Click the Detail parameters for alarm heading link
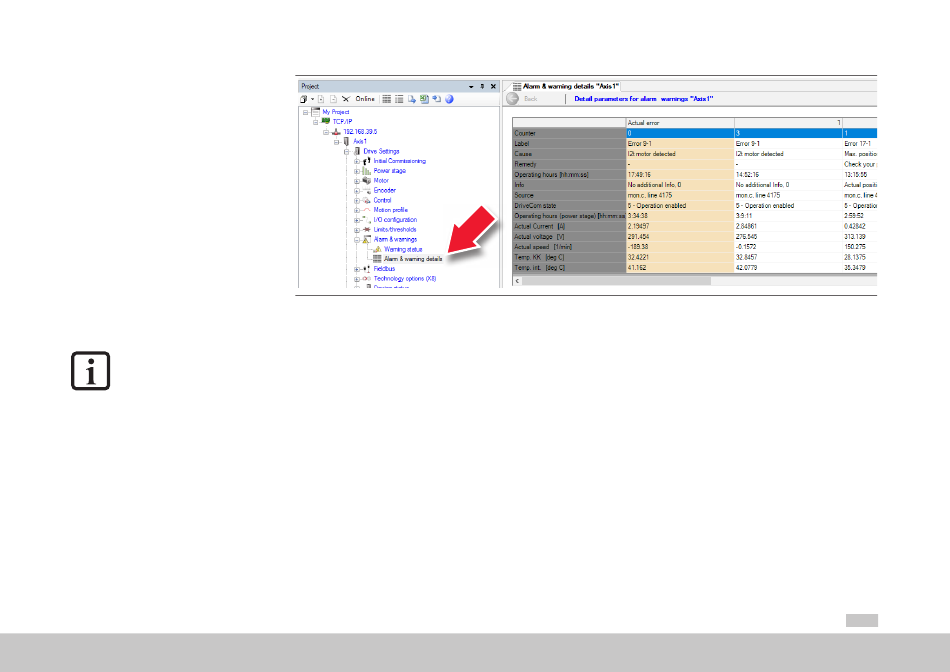 [x=643, y=99]
